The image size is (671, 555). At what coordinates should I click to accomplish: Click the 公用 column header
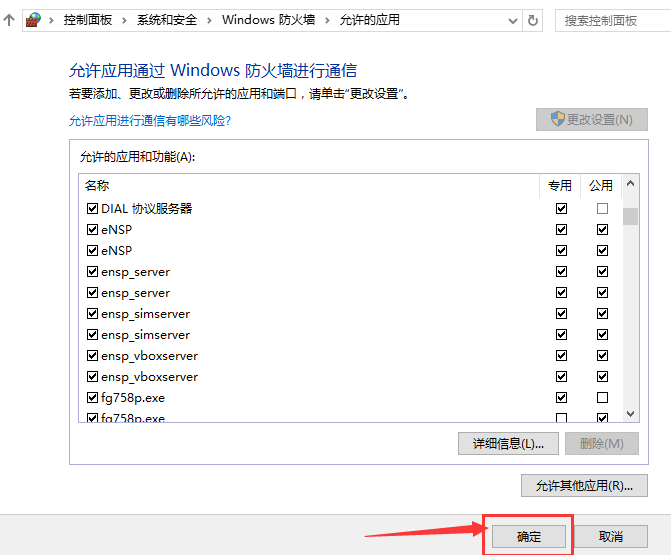coord(601,186)
